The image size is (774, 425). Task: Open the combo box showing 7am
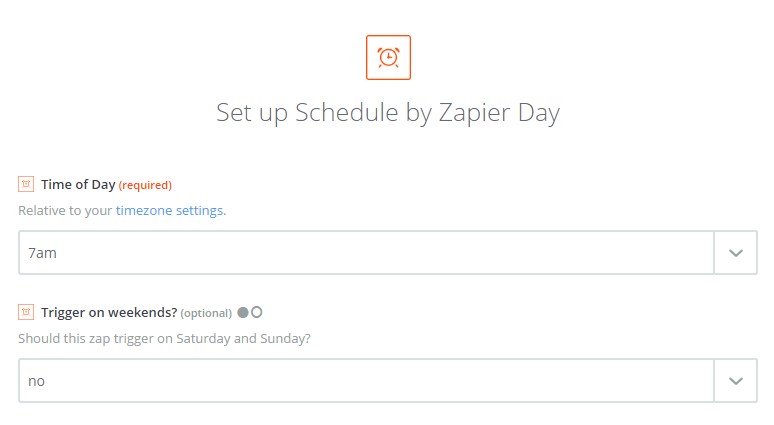388,253
